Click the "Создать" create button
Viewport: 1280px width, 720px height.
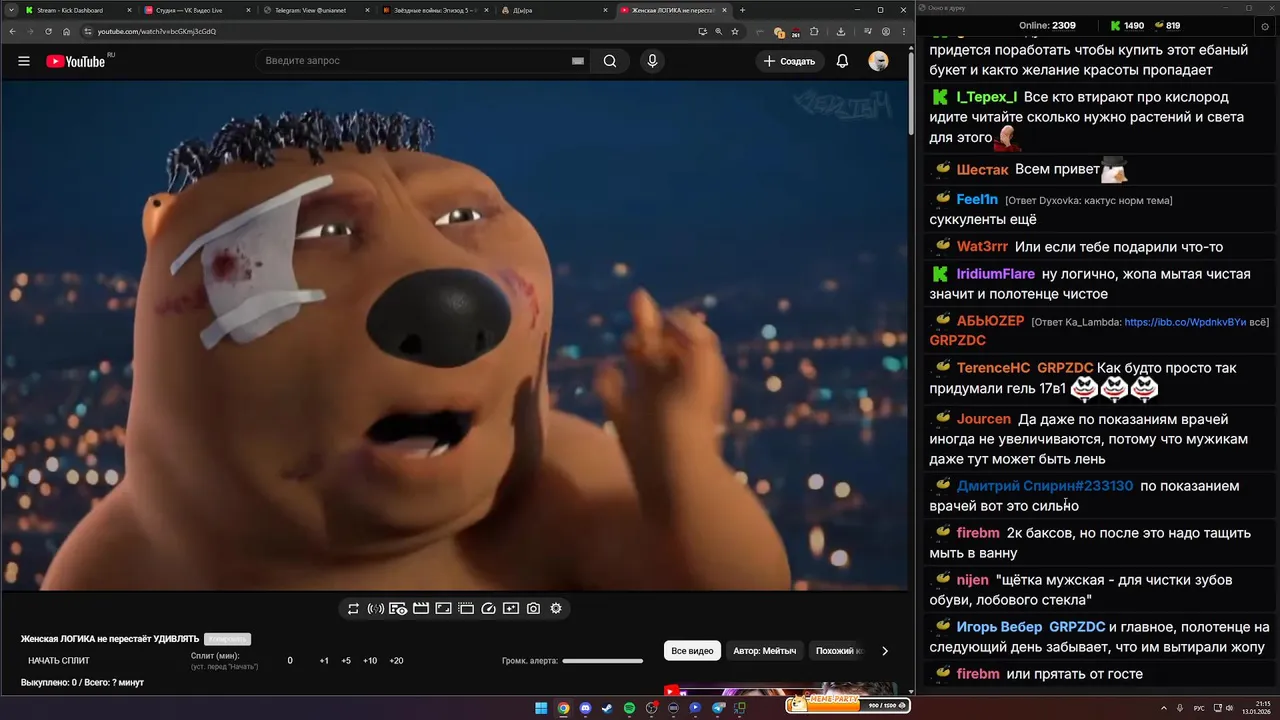tap(790, 61)
